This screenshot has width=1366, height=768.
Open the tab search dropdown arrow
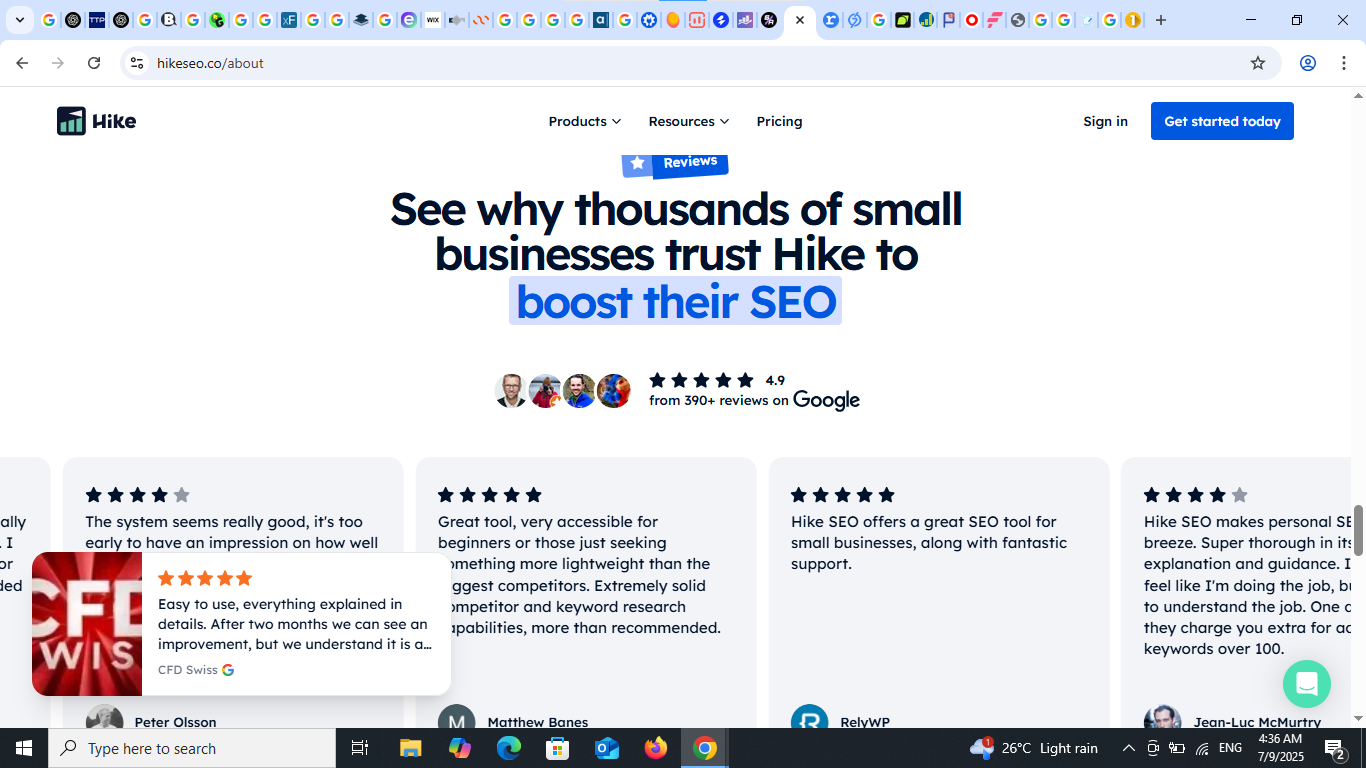click(x=20, y=20)
